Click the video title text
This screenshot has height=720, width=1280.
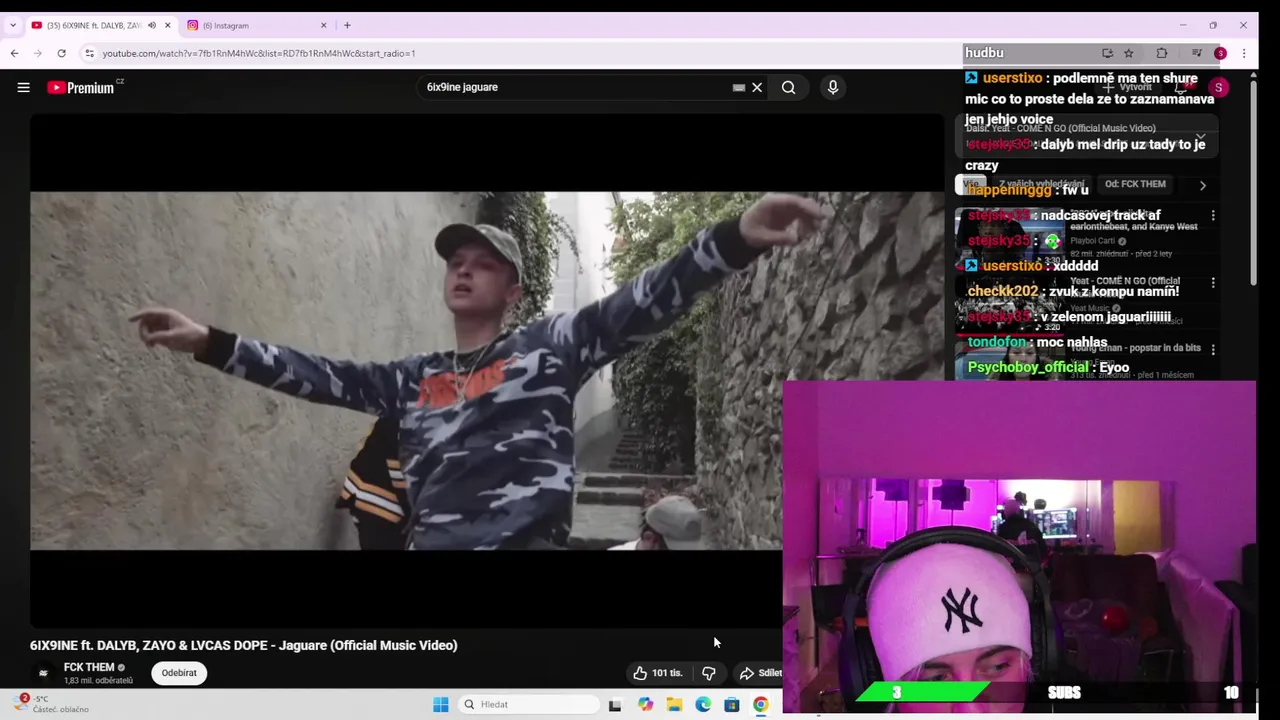pos(243,645)
